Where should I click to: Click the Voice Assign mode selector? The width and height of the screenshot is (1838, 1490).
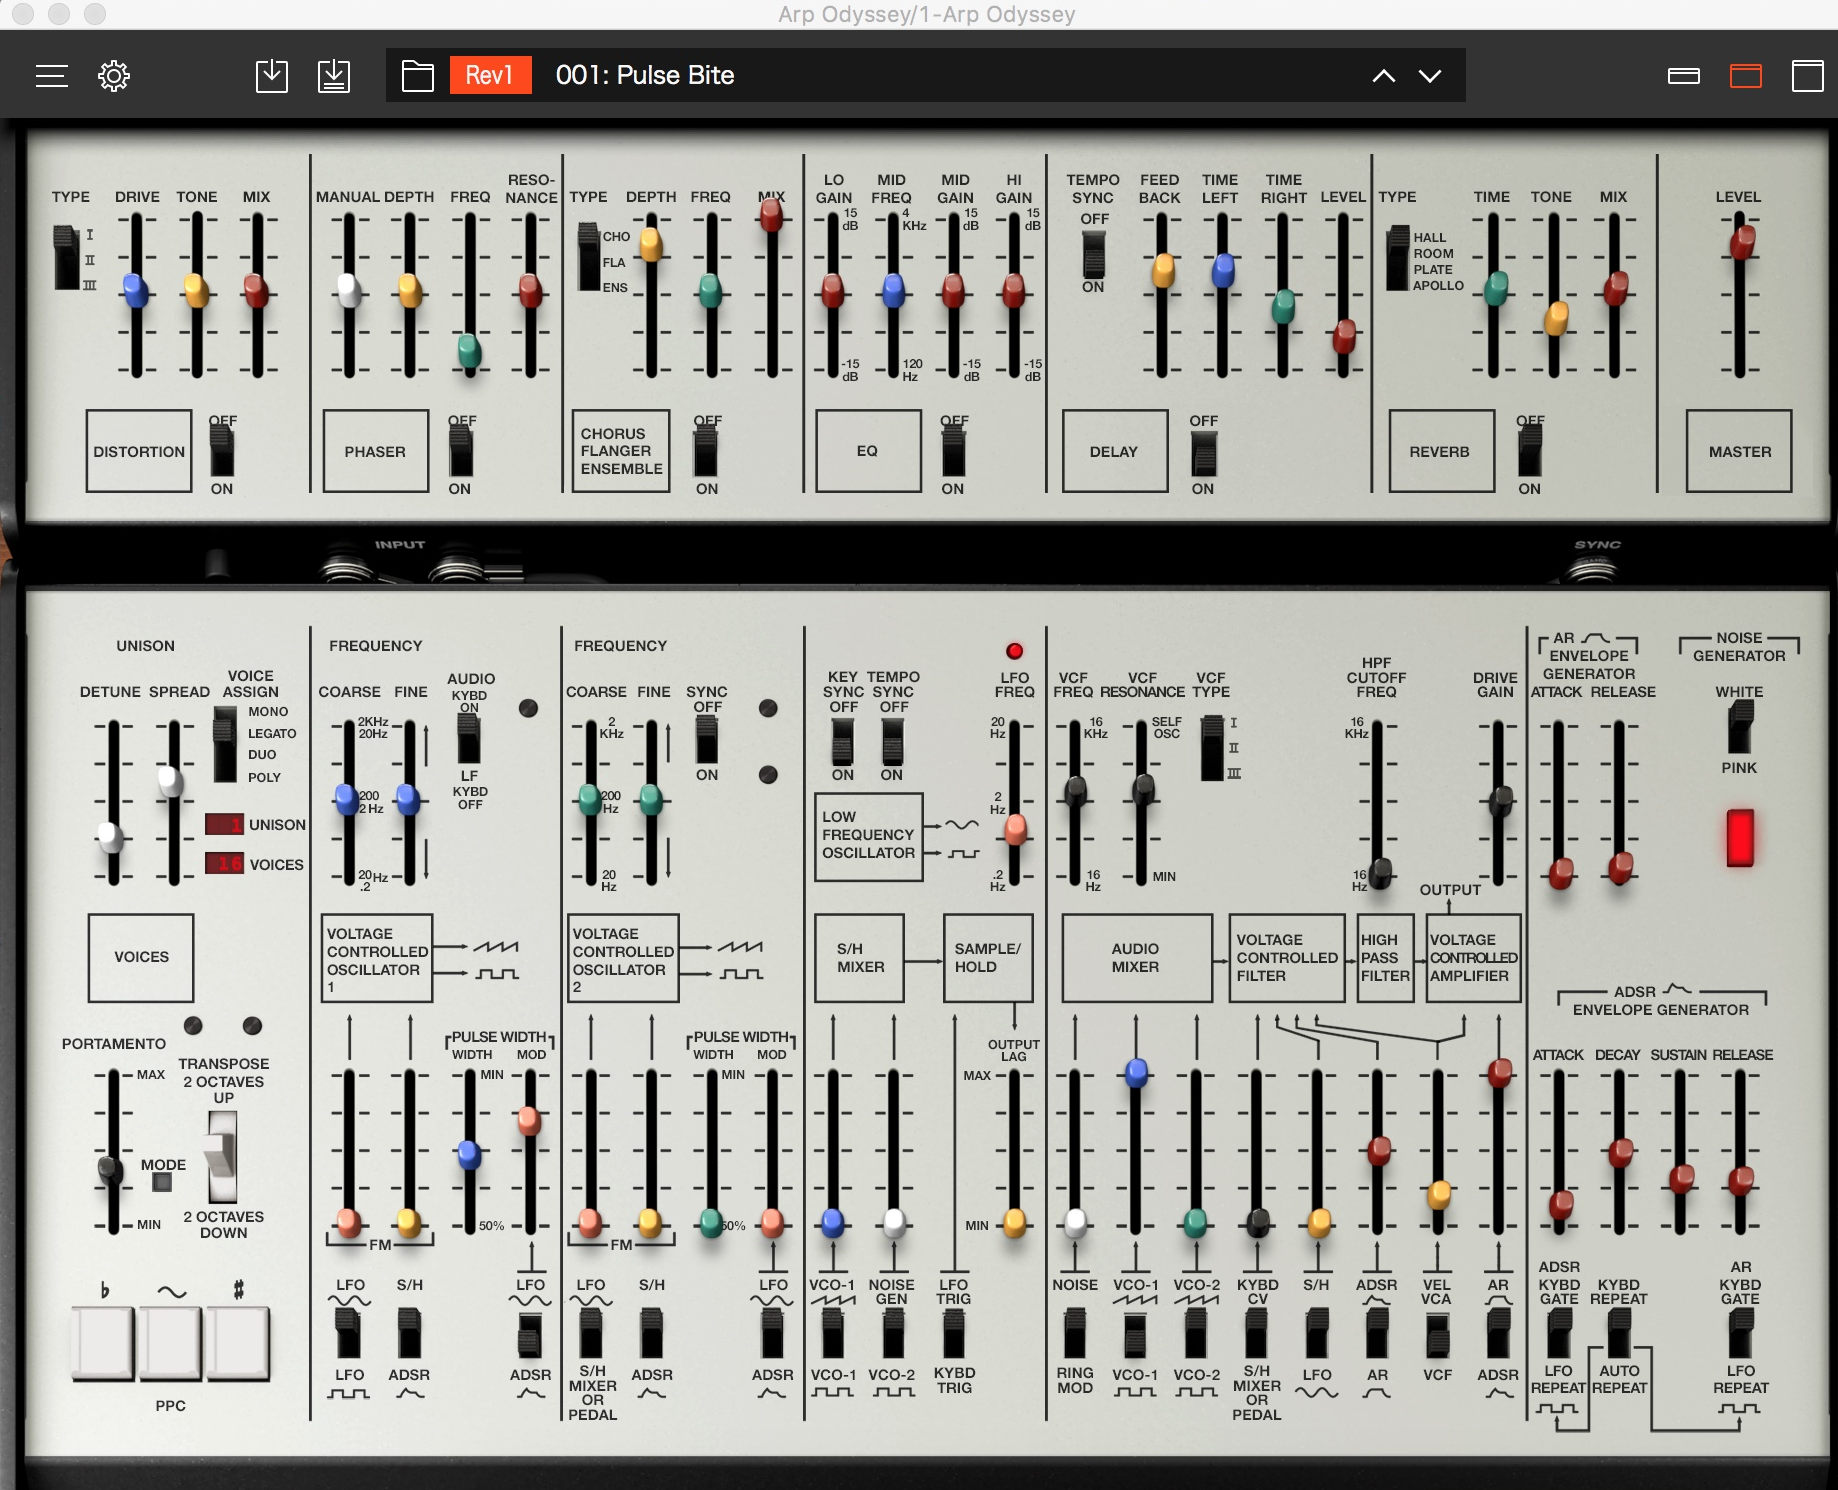(226, 745)
